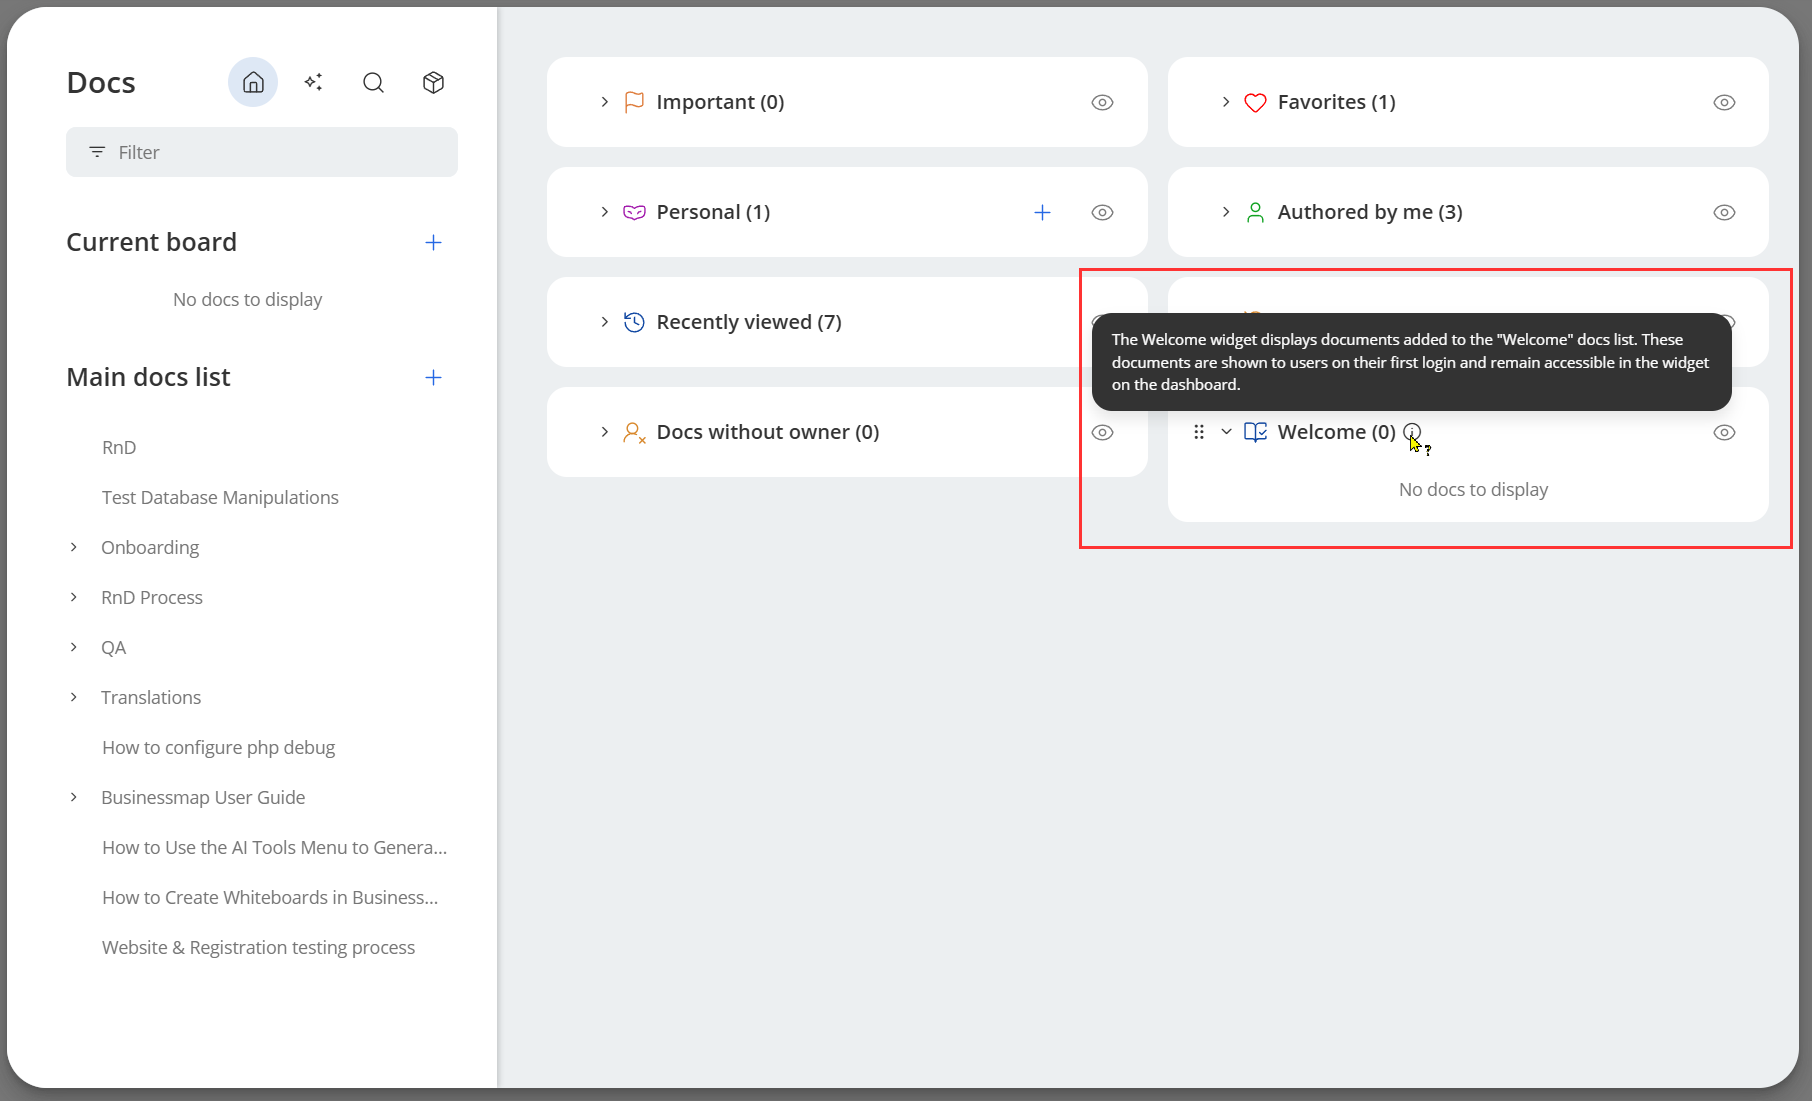This screenshot has width=1812, height=1101.
Task: Toggle visibility of the Favorites widget
Action: coord(1724,102)
